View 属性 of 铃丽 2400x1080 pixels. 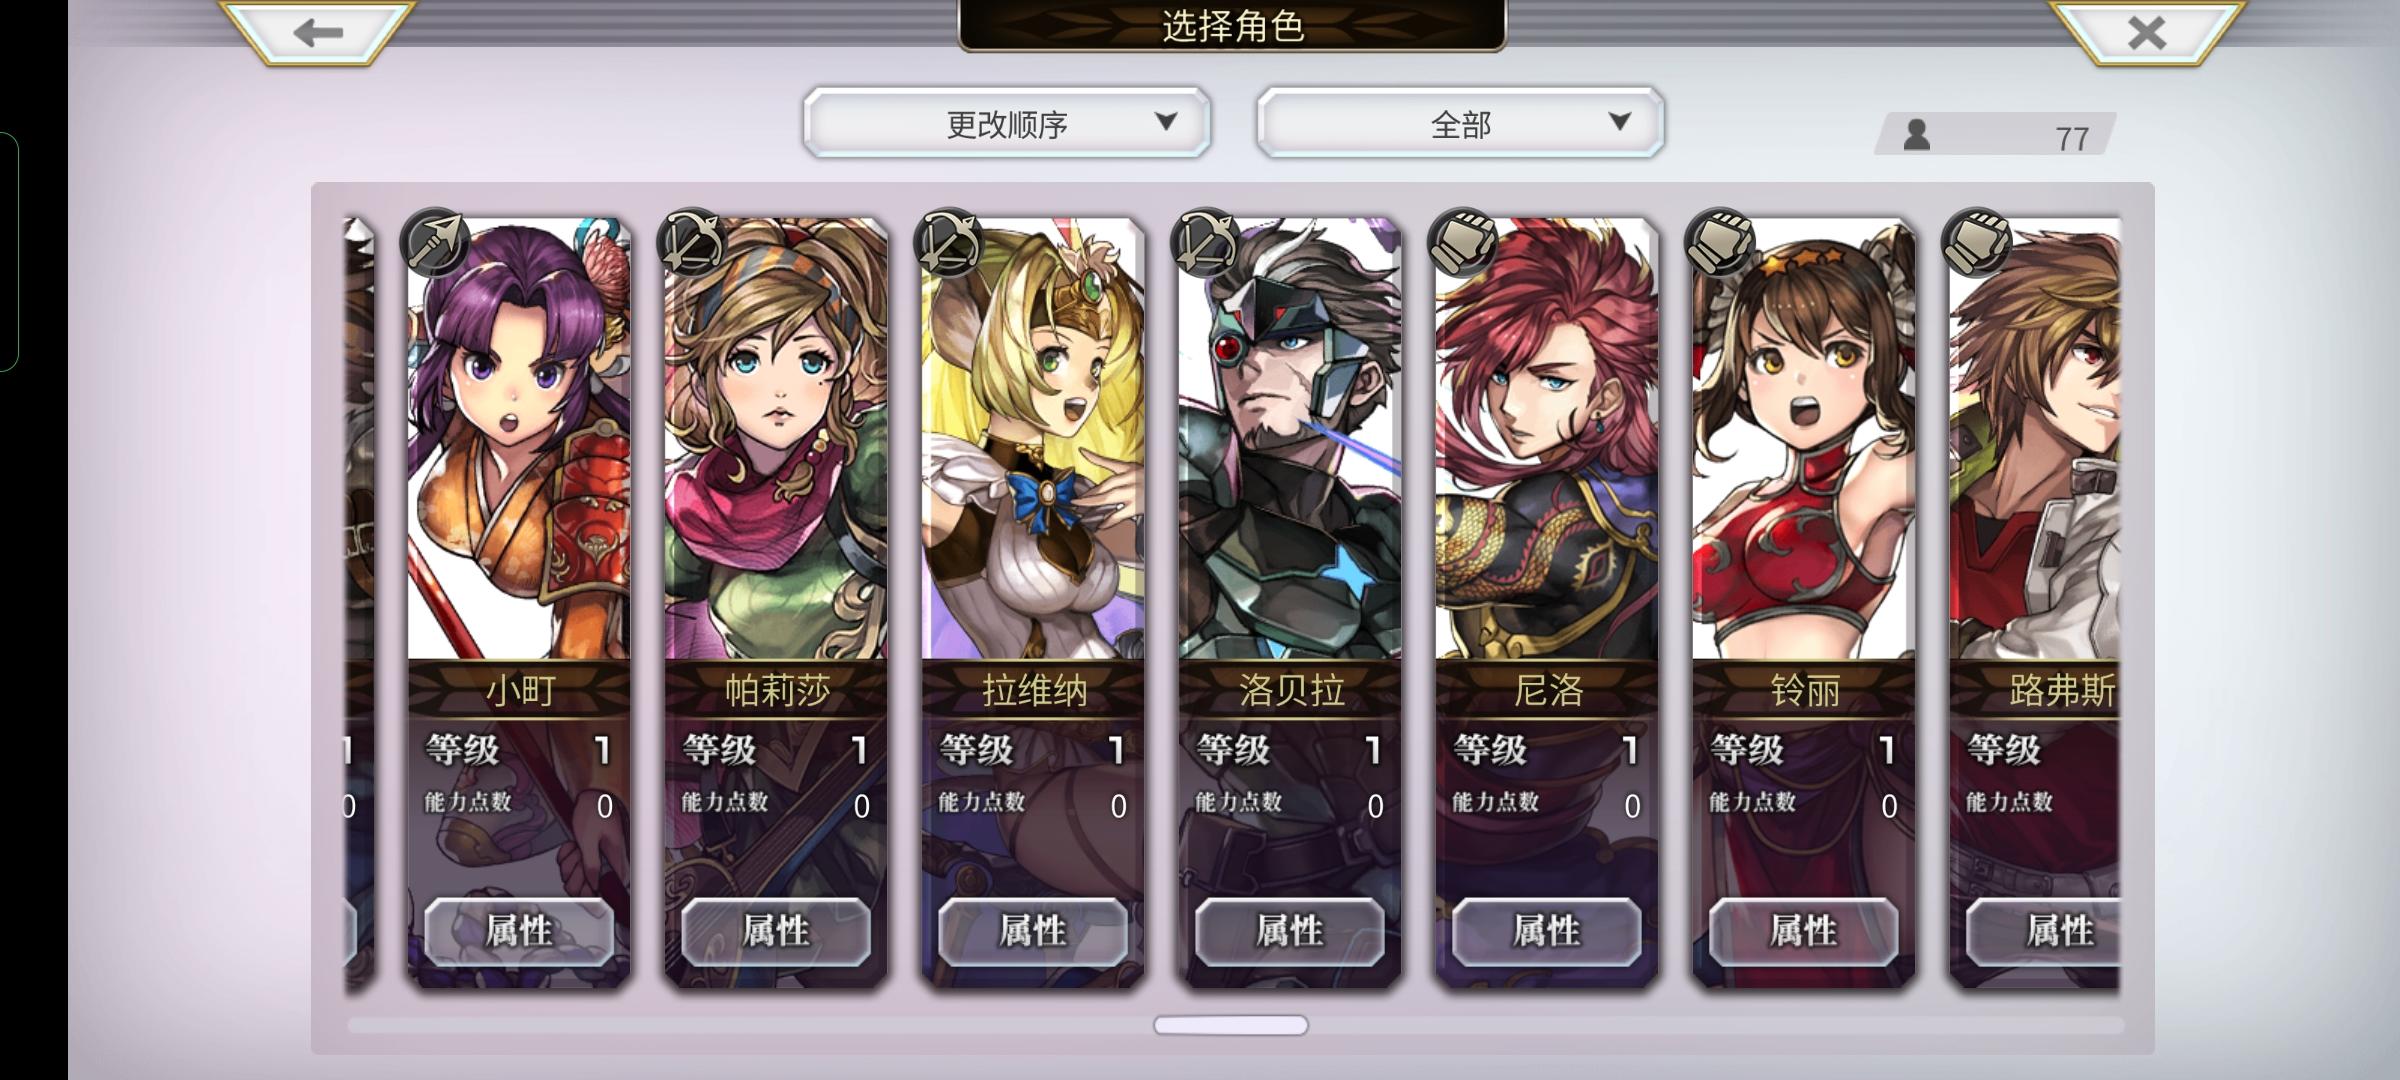click(x=1804, y=931)
